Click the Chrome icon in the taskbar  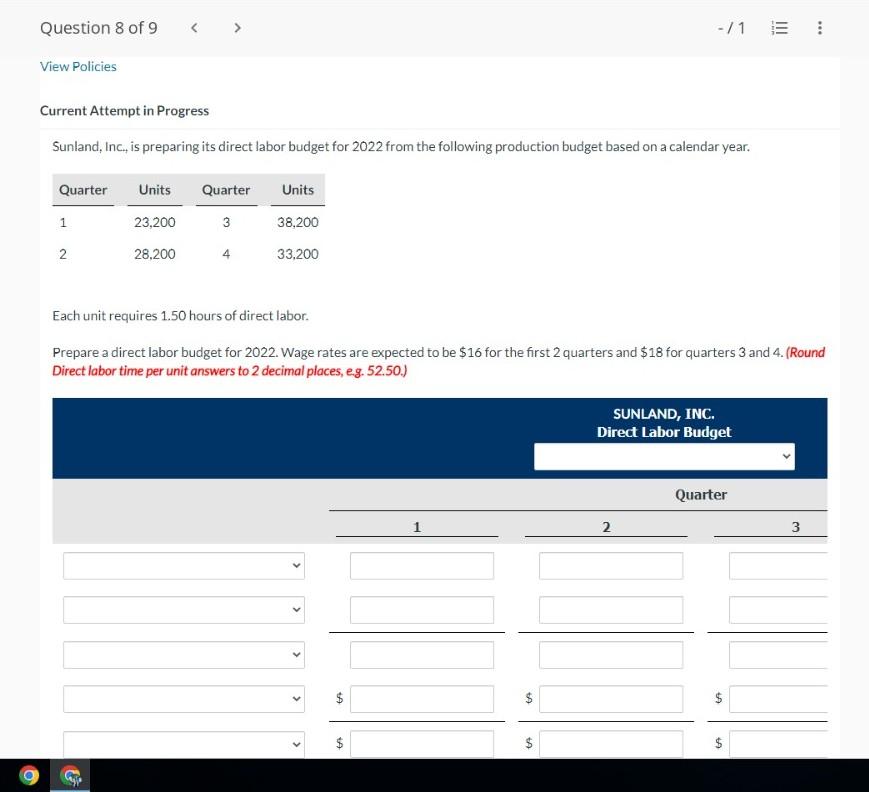[29, 775]
